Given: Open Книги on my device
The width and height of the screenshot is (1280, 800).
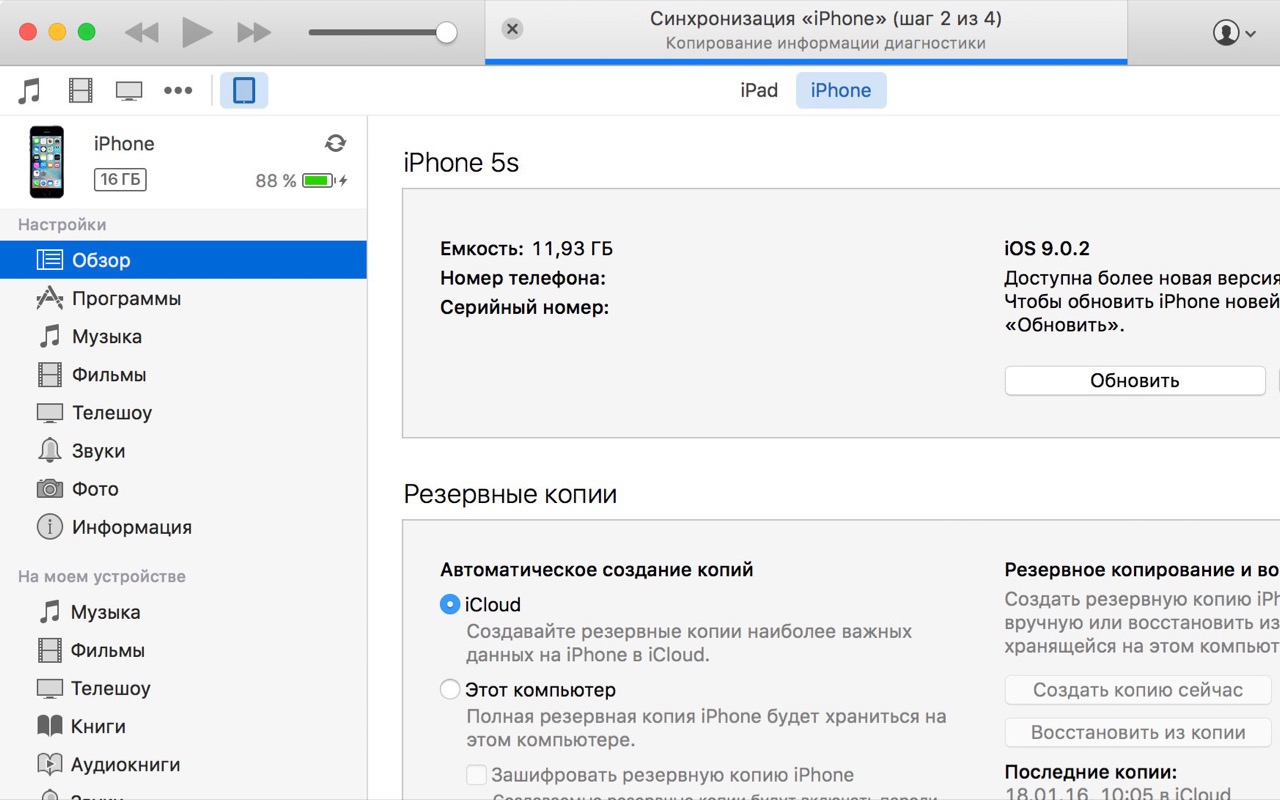Looking at the screenshot, I should (183, 726).
